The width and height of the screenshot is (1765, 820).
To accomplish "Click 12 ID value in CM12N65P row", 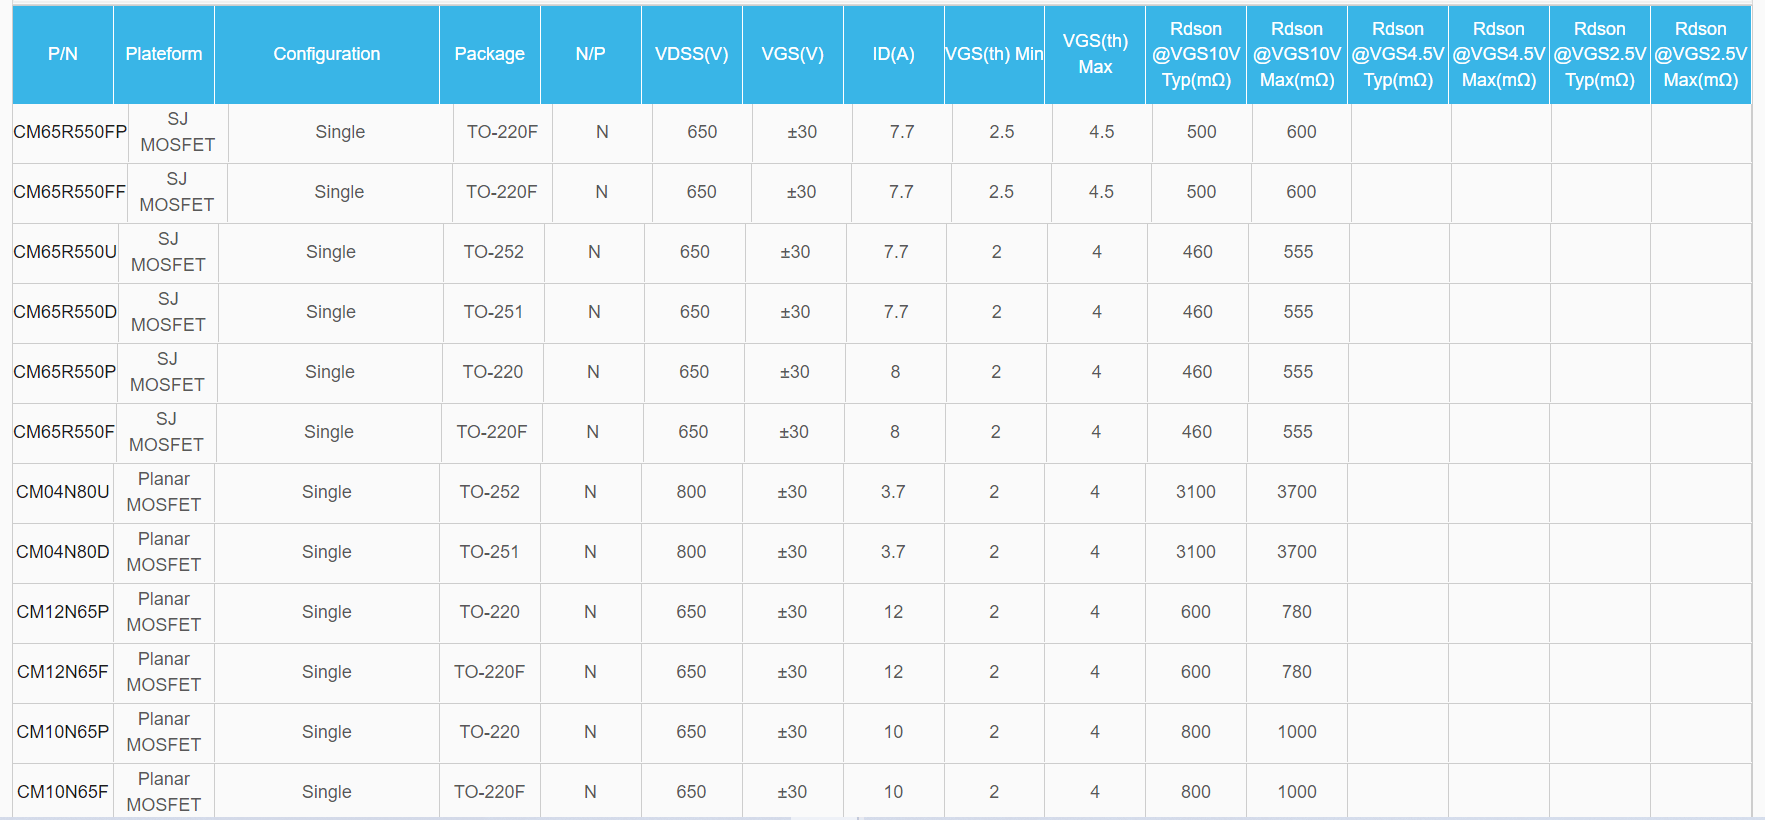I will click(893, 612).
